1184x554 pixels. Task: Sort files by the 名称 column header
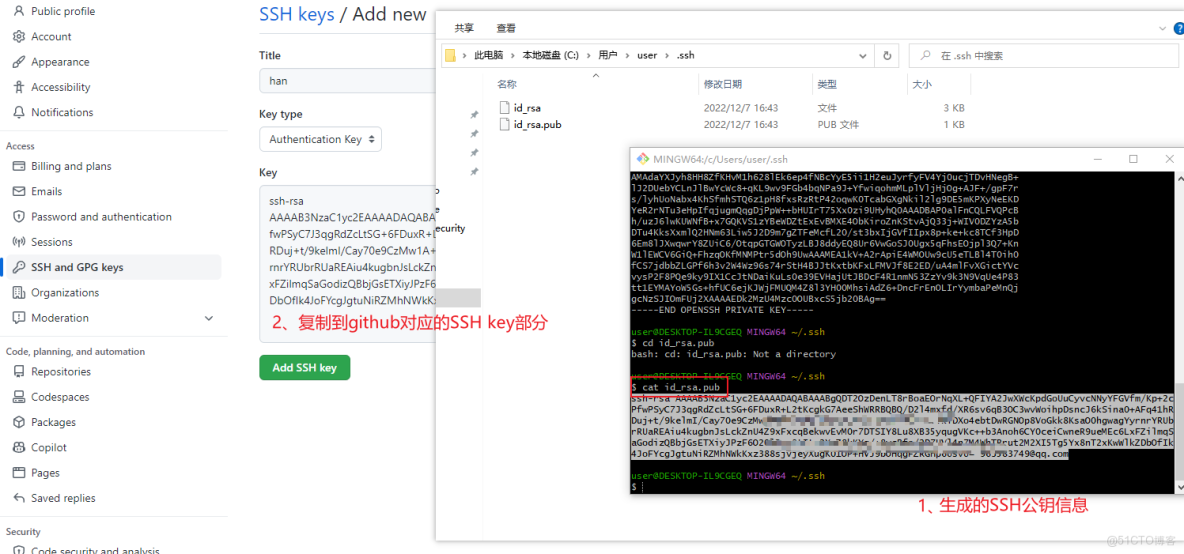[x=507, y=84]
